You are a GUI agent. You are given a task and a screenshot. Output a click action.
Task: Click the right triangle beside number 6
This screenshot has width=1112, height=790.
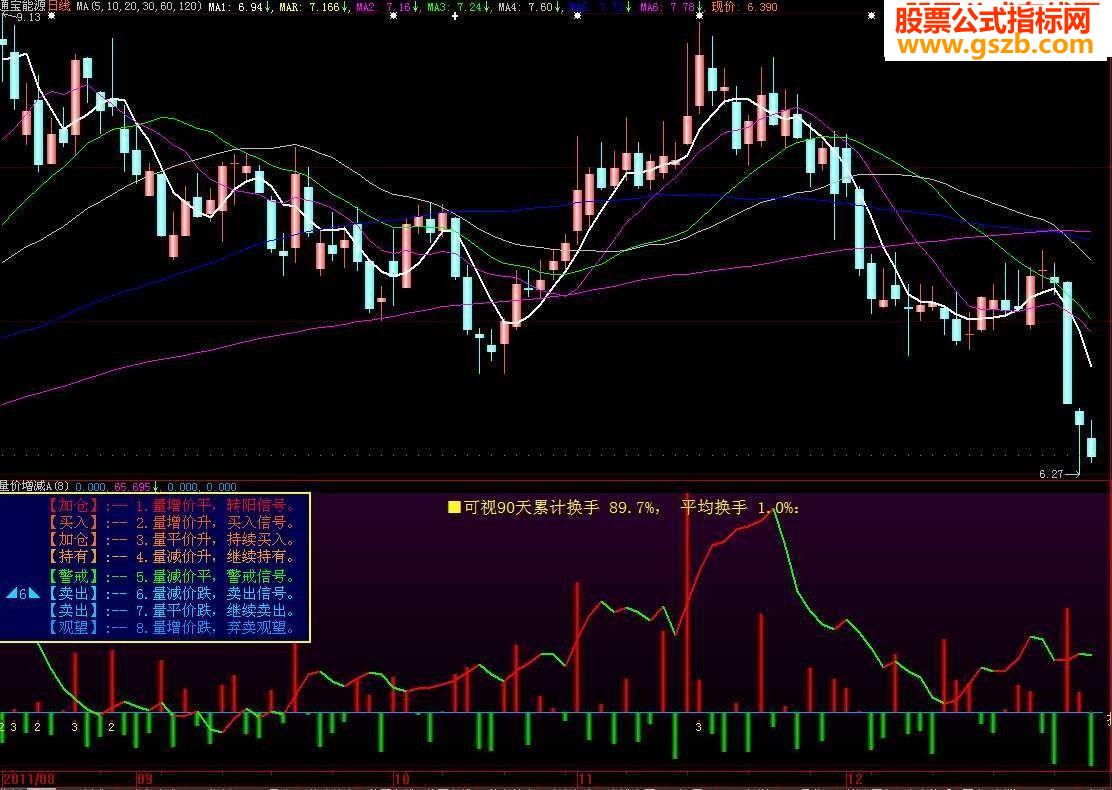coord(33,593)
